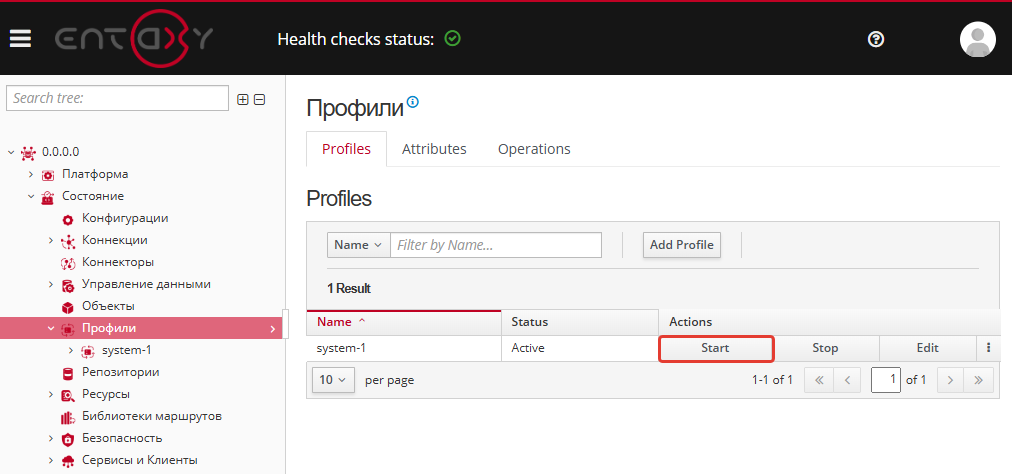Click the Безопасность shield icon

[x=68, y=439]
